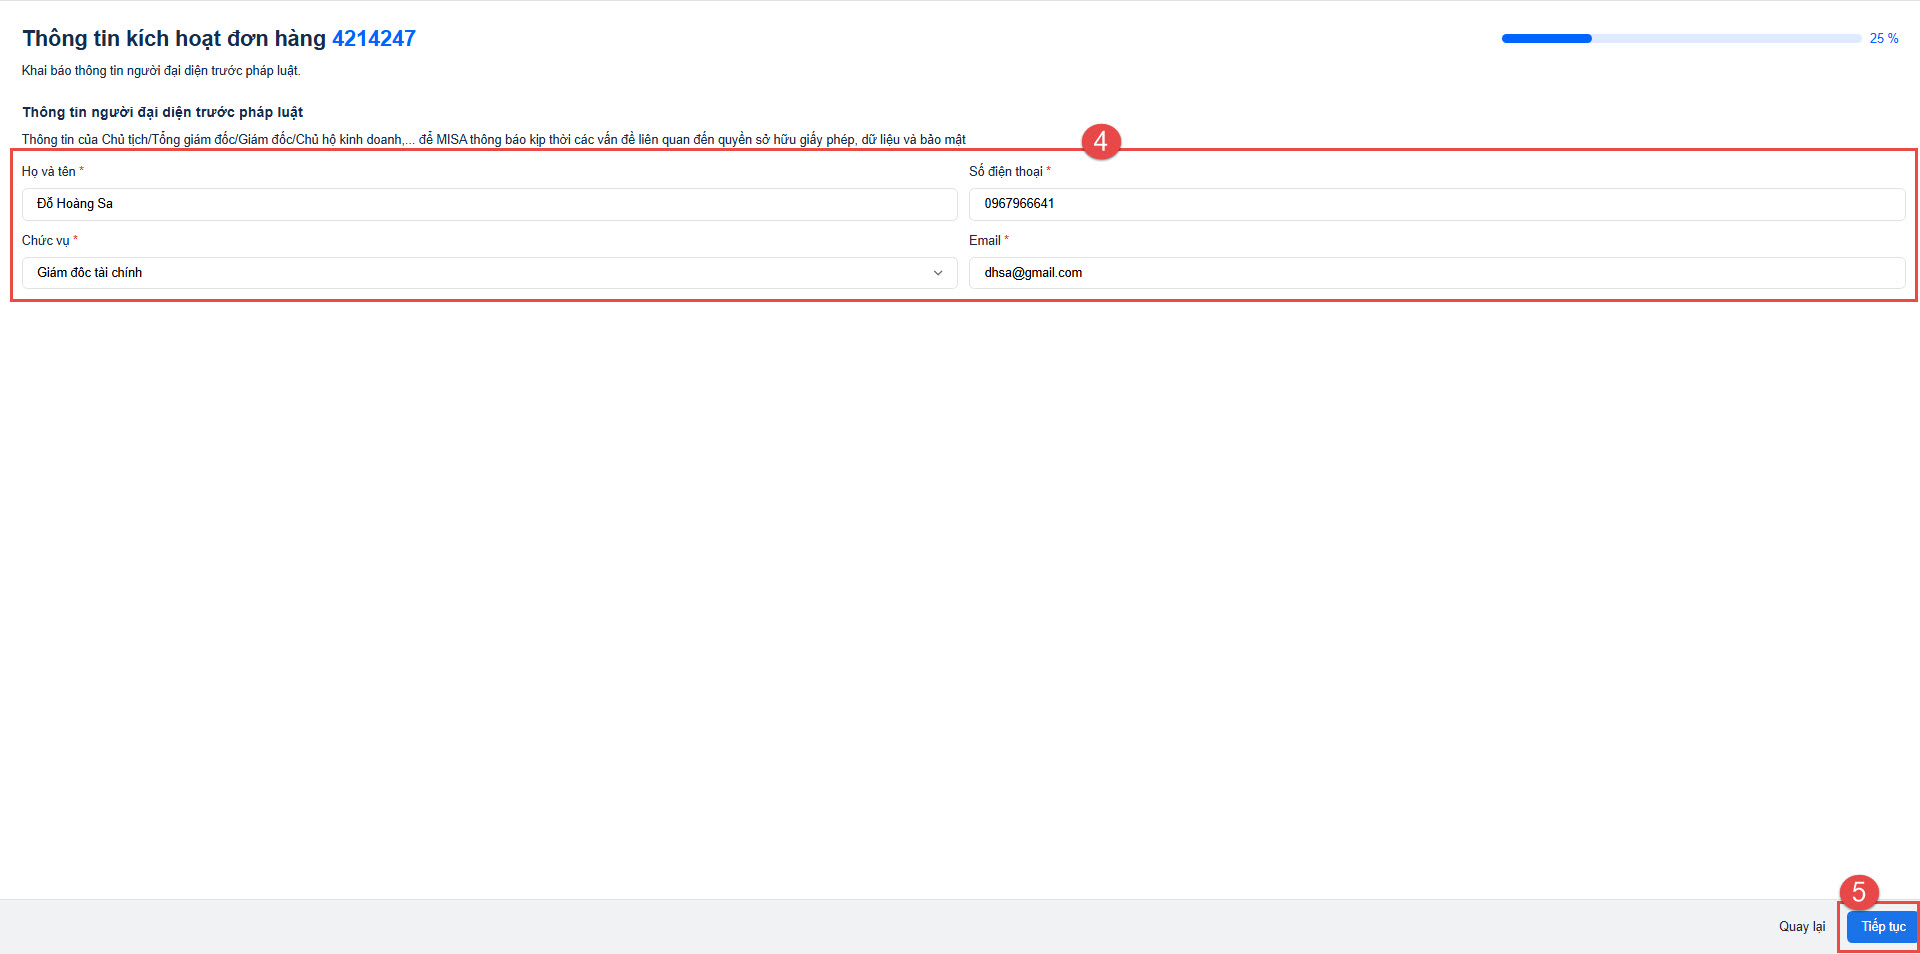
Task: Click the 'Khai báo thông tin người đại diện' subtitle
Action: [161, 71]
